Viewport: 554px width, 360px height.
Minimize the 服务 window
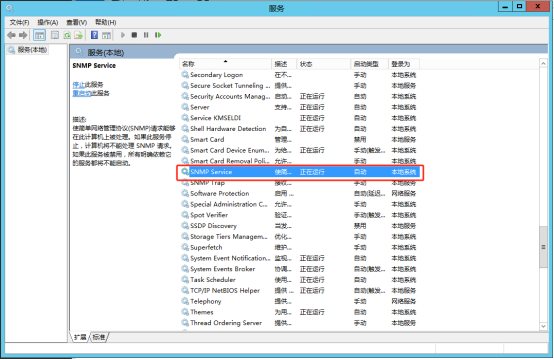click(x=505, y=6)
